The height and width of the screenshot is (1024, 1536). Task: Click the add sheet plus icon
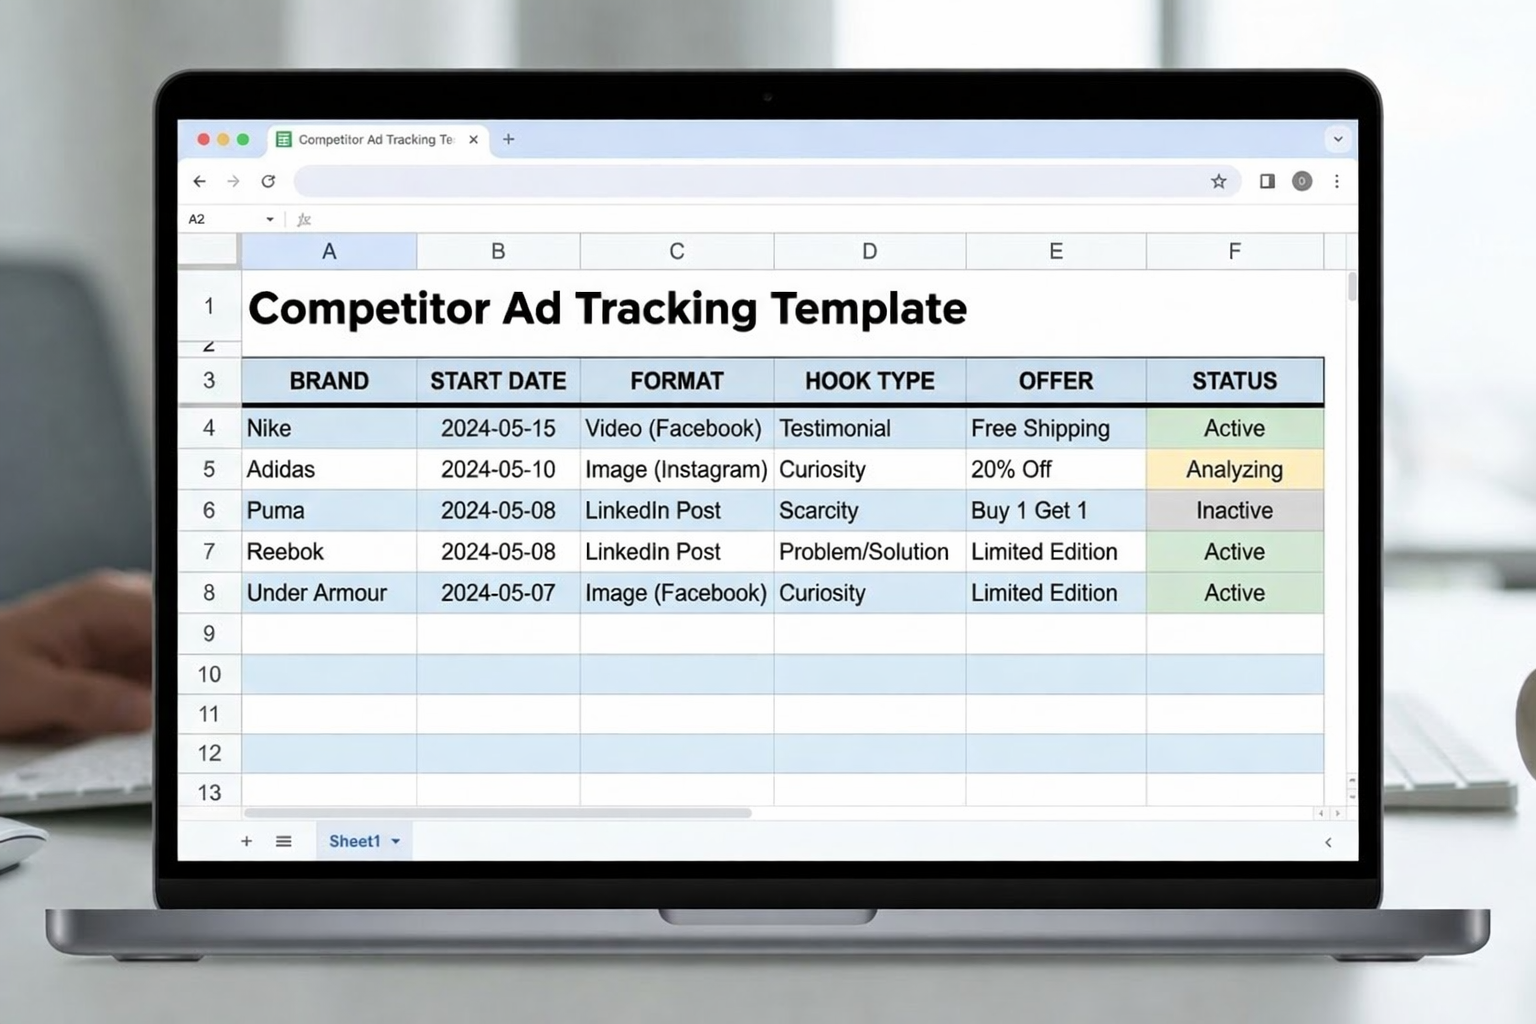click(x=246, y=841)
